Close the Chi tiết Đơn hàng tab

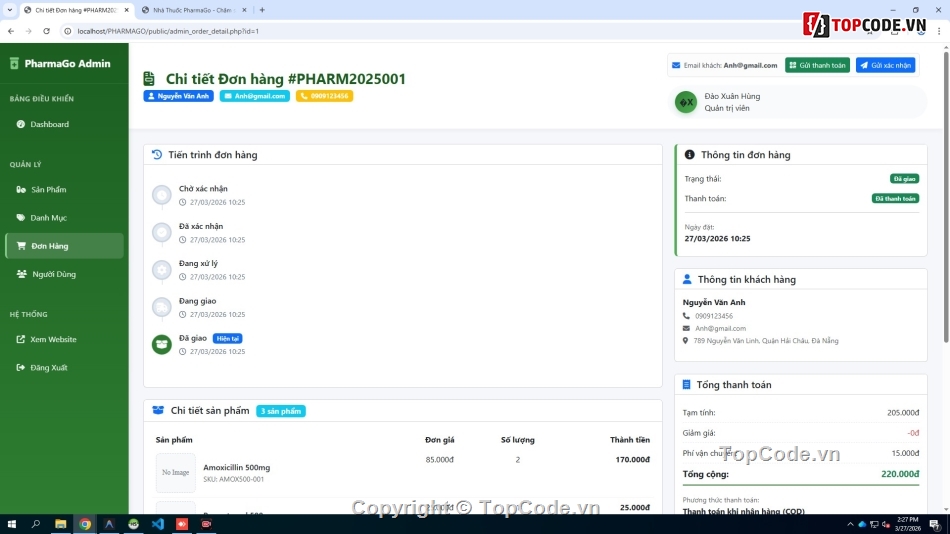127,10
